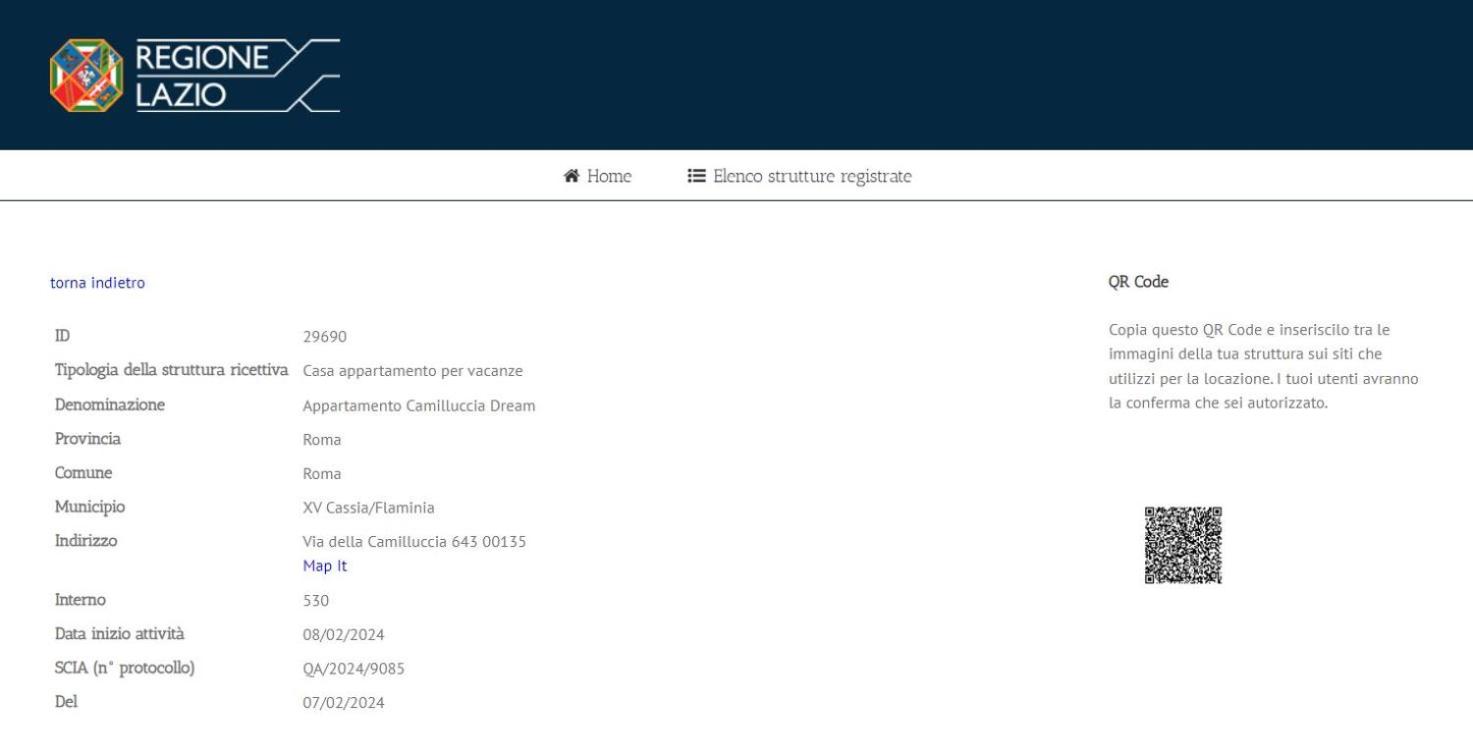Click the Regione Lazio logo
The height and width of the screenshot is (754, 1473).
point(195,76)
